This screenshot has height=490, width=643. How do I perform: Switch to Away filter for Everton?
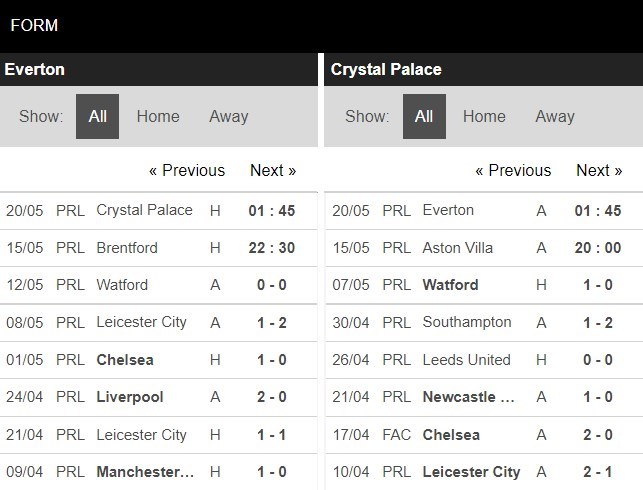coord(228,116)
